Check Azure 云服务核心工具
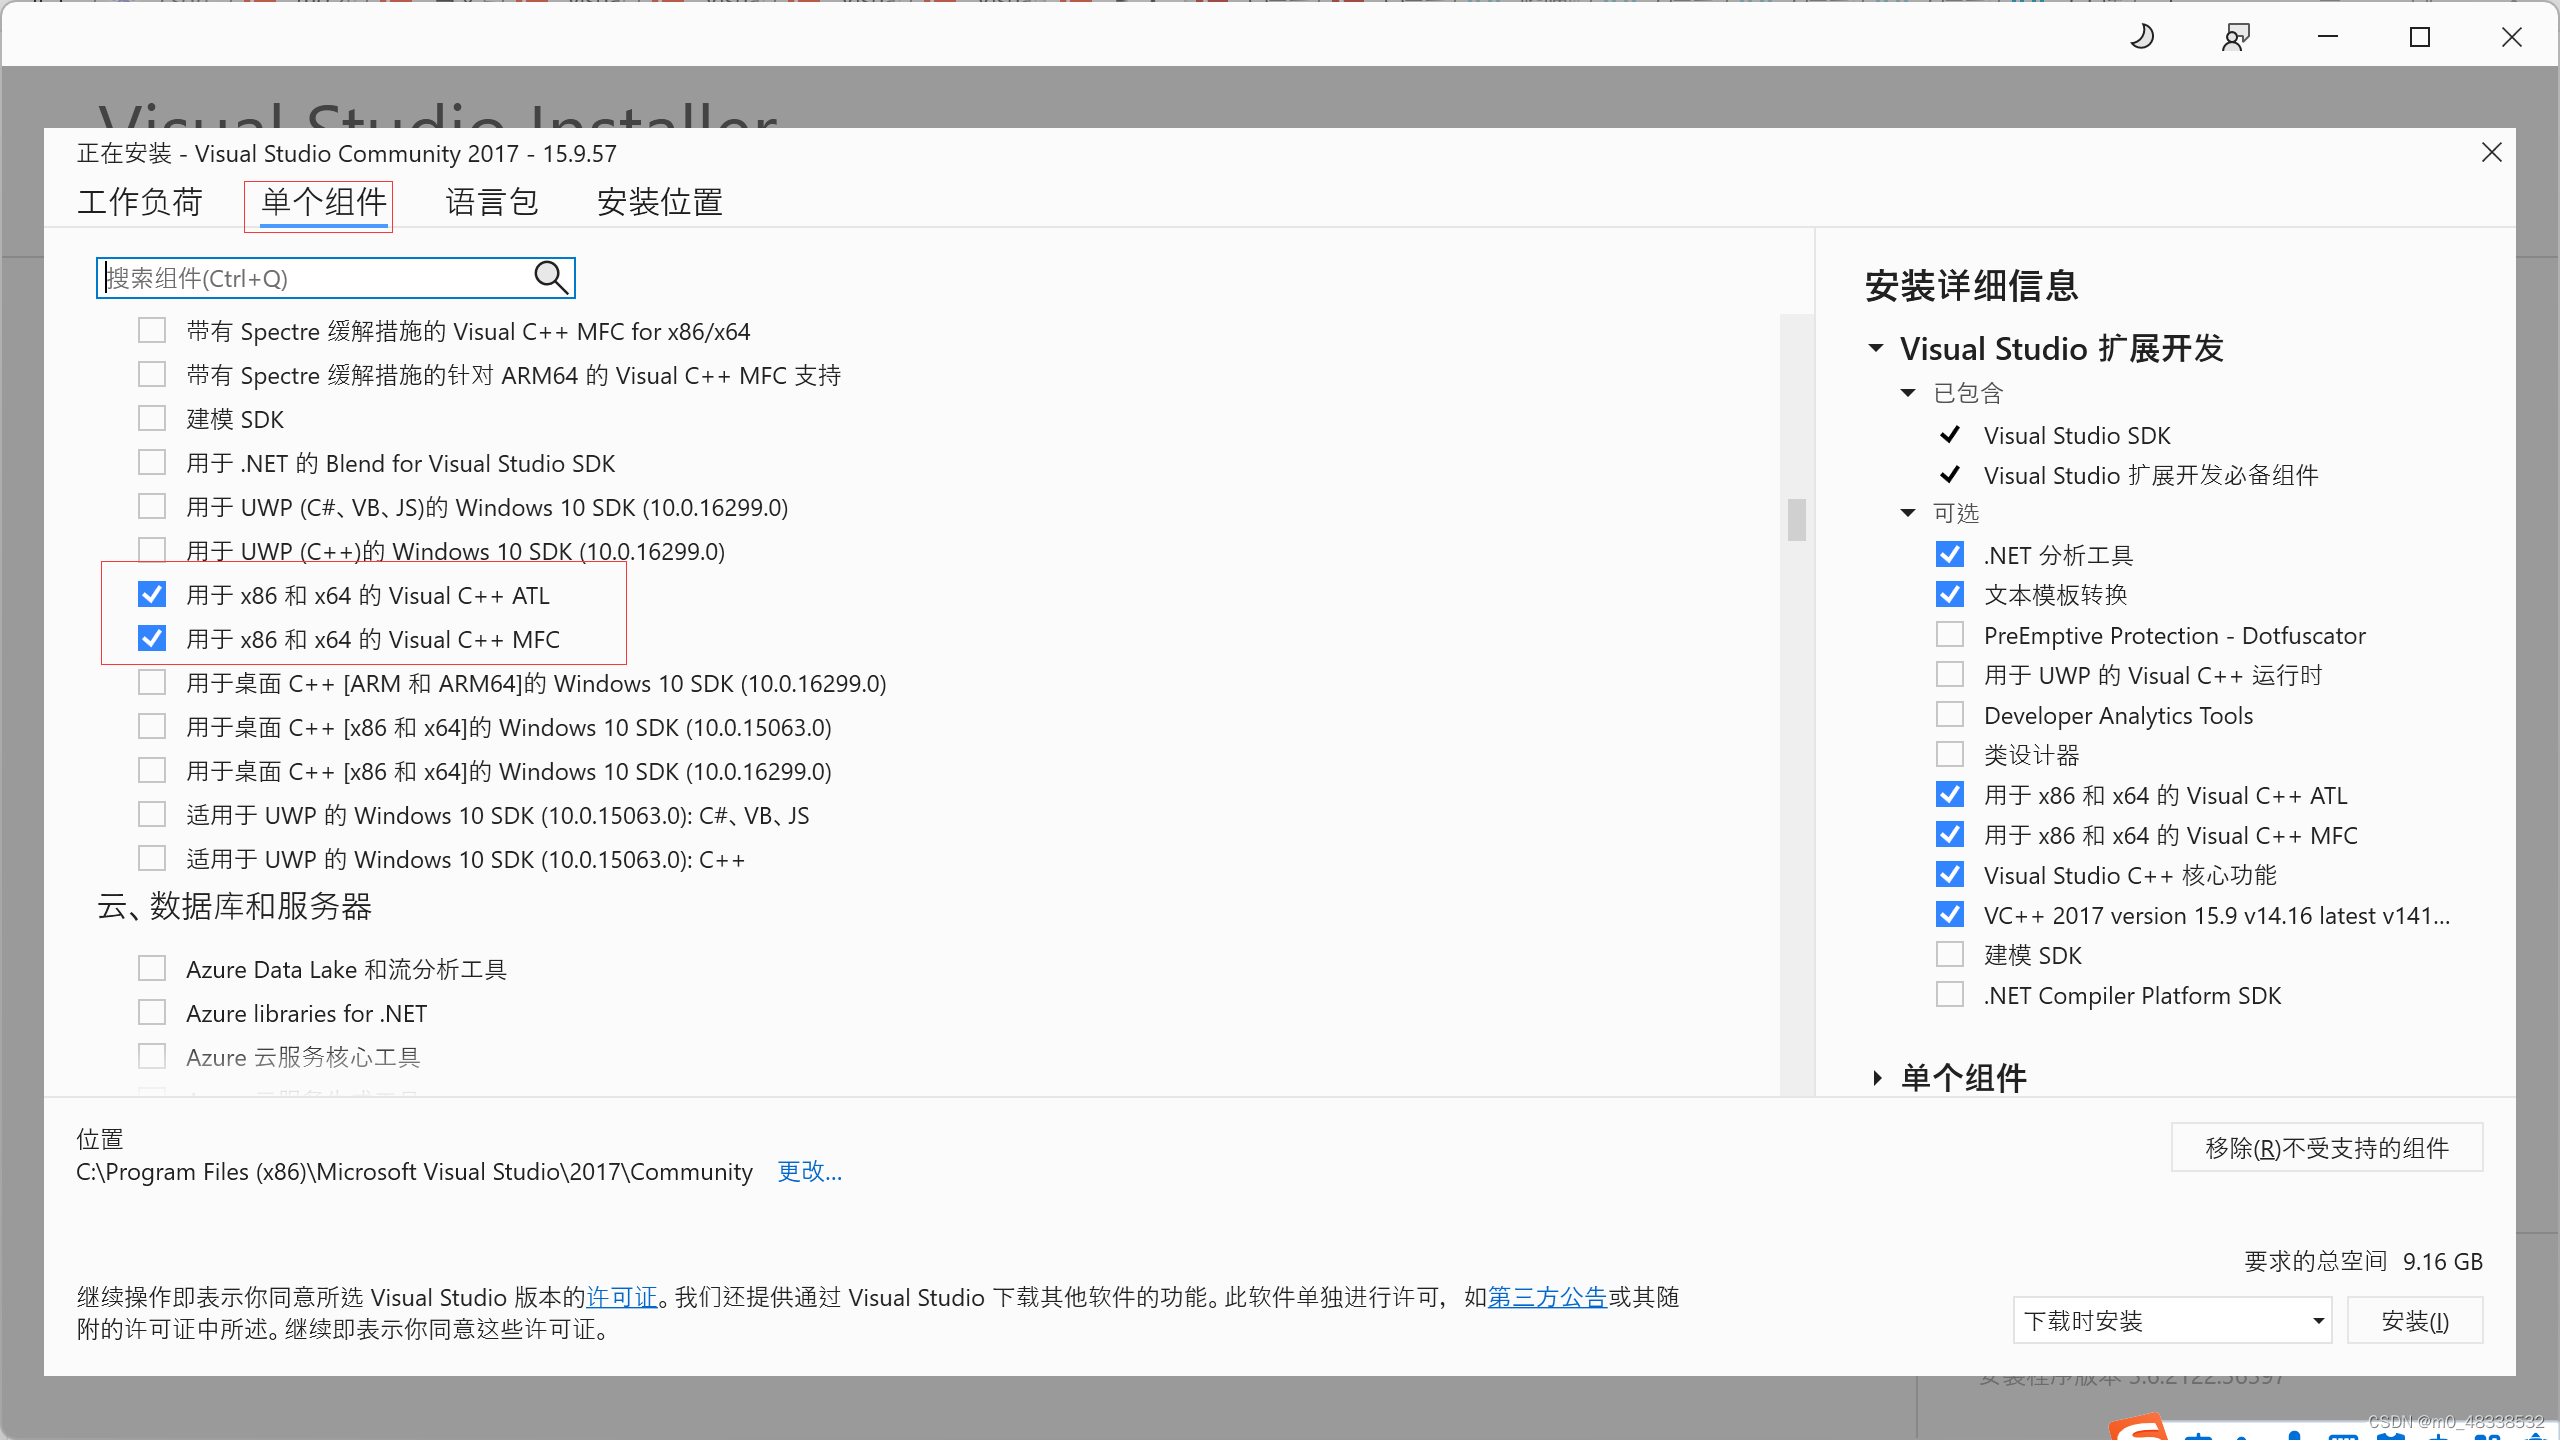Screen dimensions: 2560x1440 (152, 1056)
